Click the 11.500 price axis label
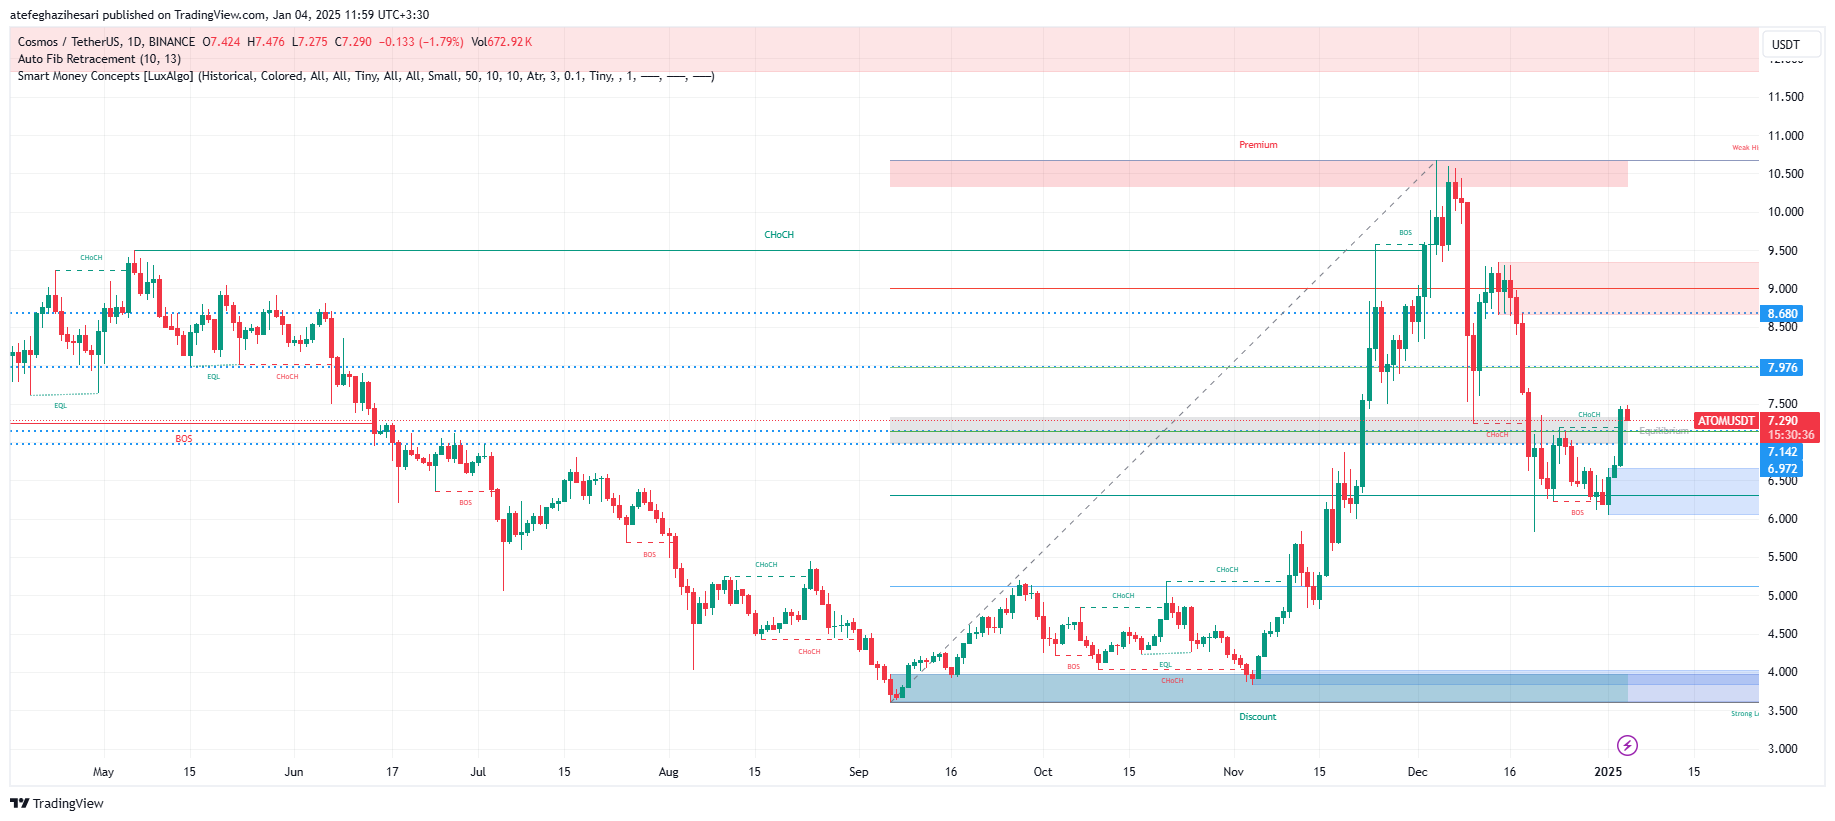Viewport: 1835px width, 821px height. tap(1785, 97)
